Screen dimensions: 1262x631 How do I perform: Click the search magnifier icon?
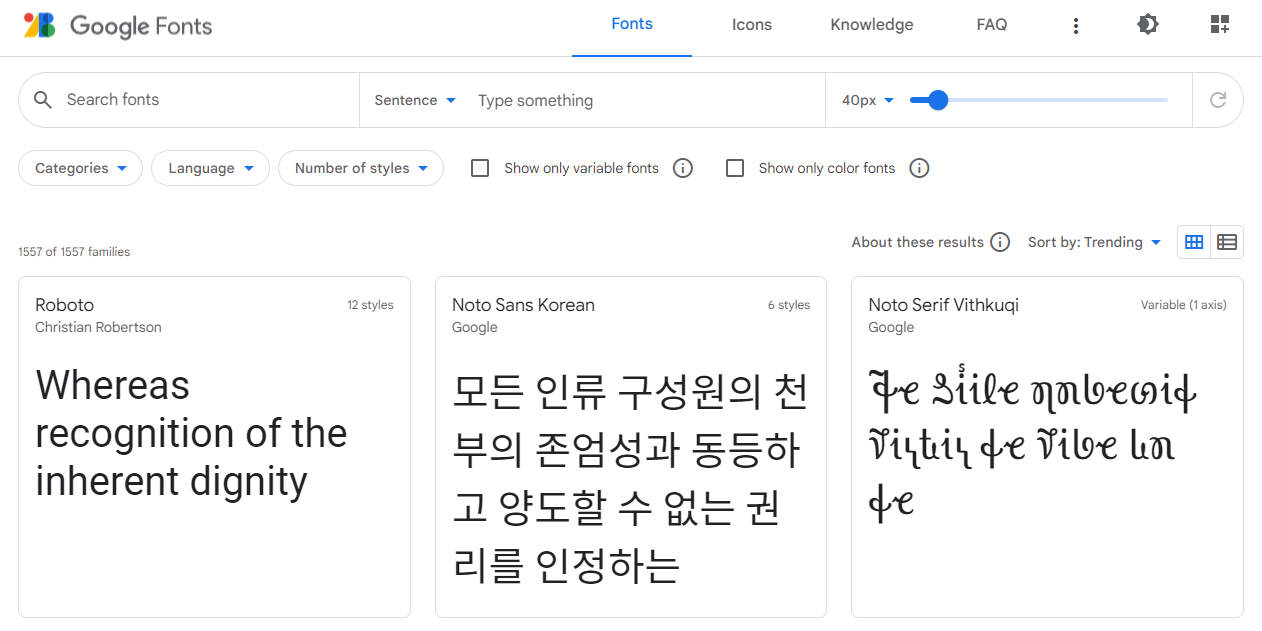pyautogui.click(x=42, y=99)
